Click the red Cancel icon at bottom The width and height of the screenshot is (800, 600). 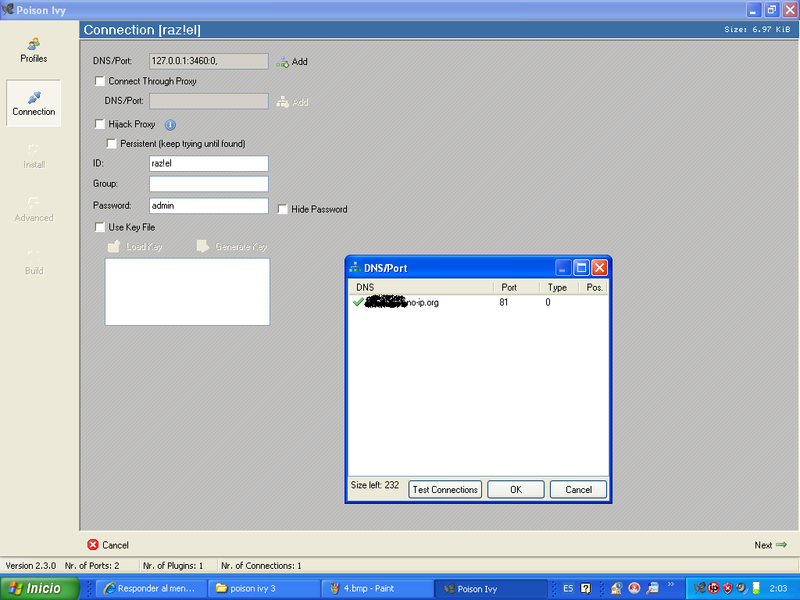pos(93,545)
